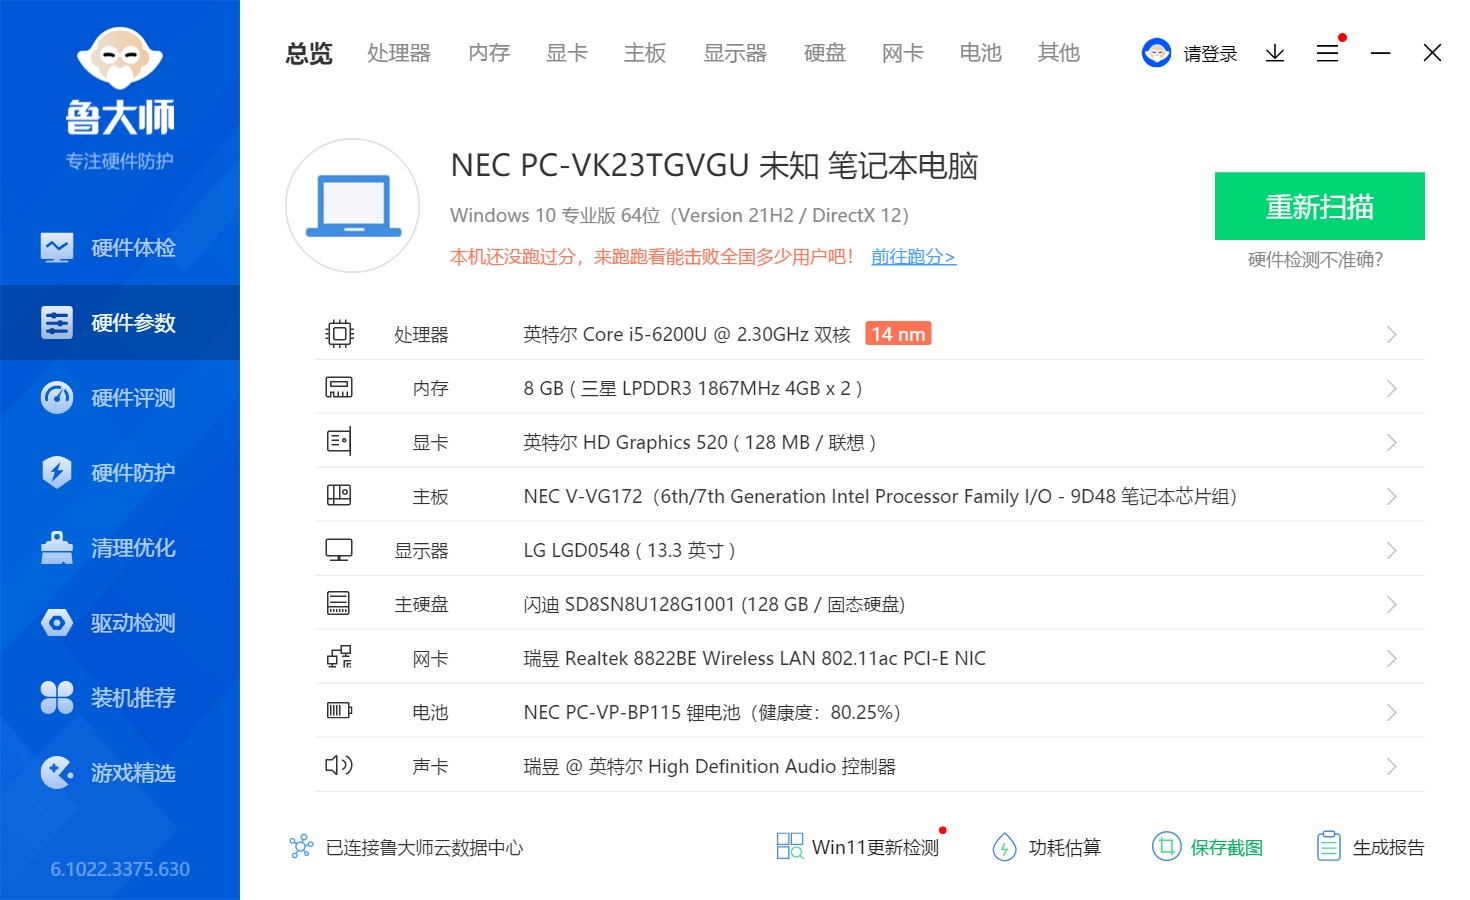The image size is (1470, 900).
Task: Click the 闪迪 SD8SN8U128G1001 disk text
Action: (714, 604)
